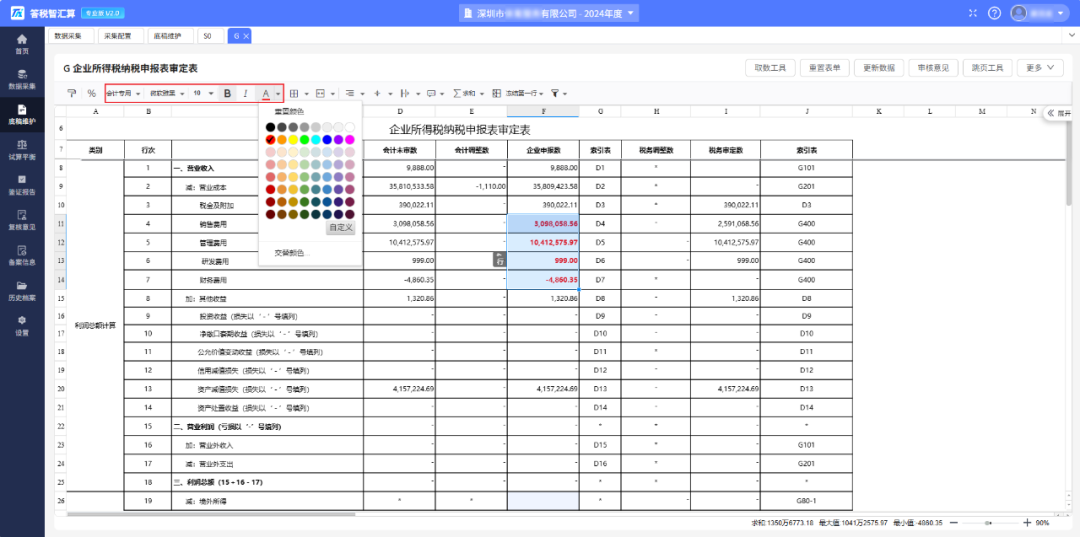The width and height of the screenshot is (1080, 537).
Task: Pick the magenta color swatch
Action: tap(349, 140)
